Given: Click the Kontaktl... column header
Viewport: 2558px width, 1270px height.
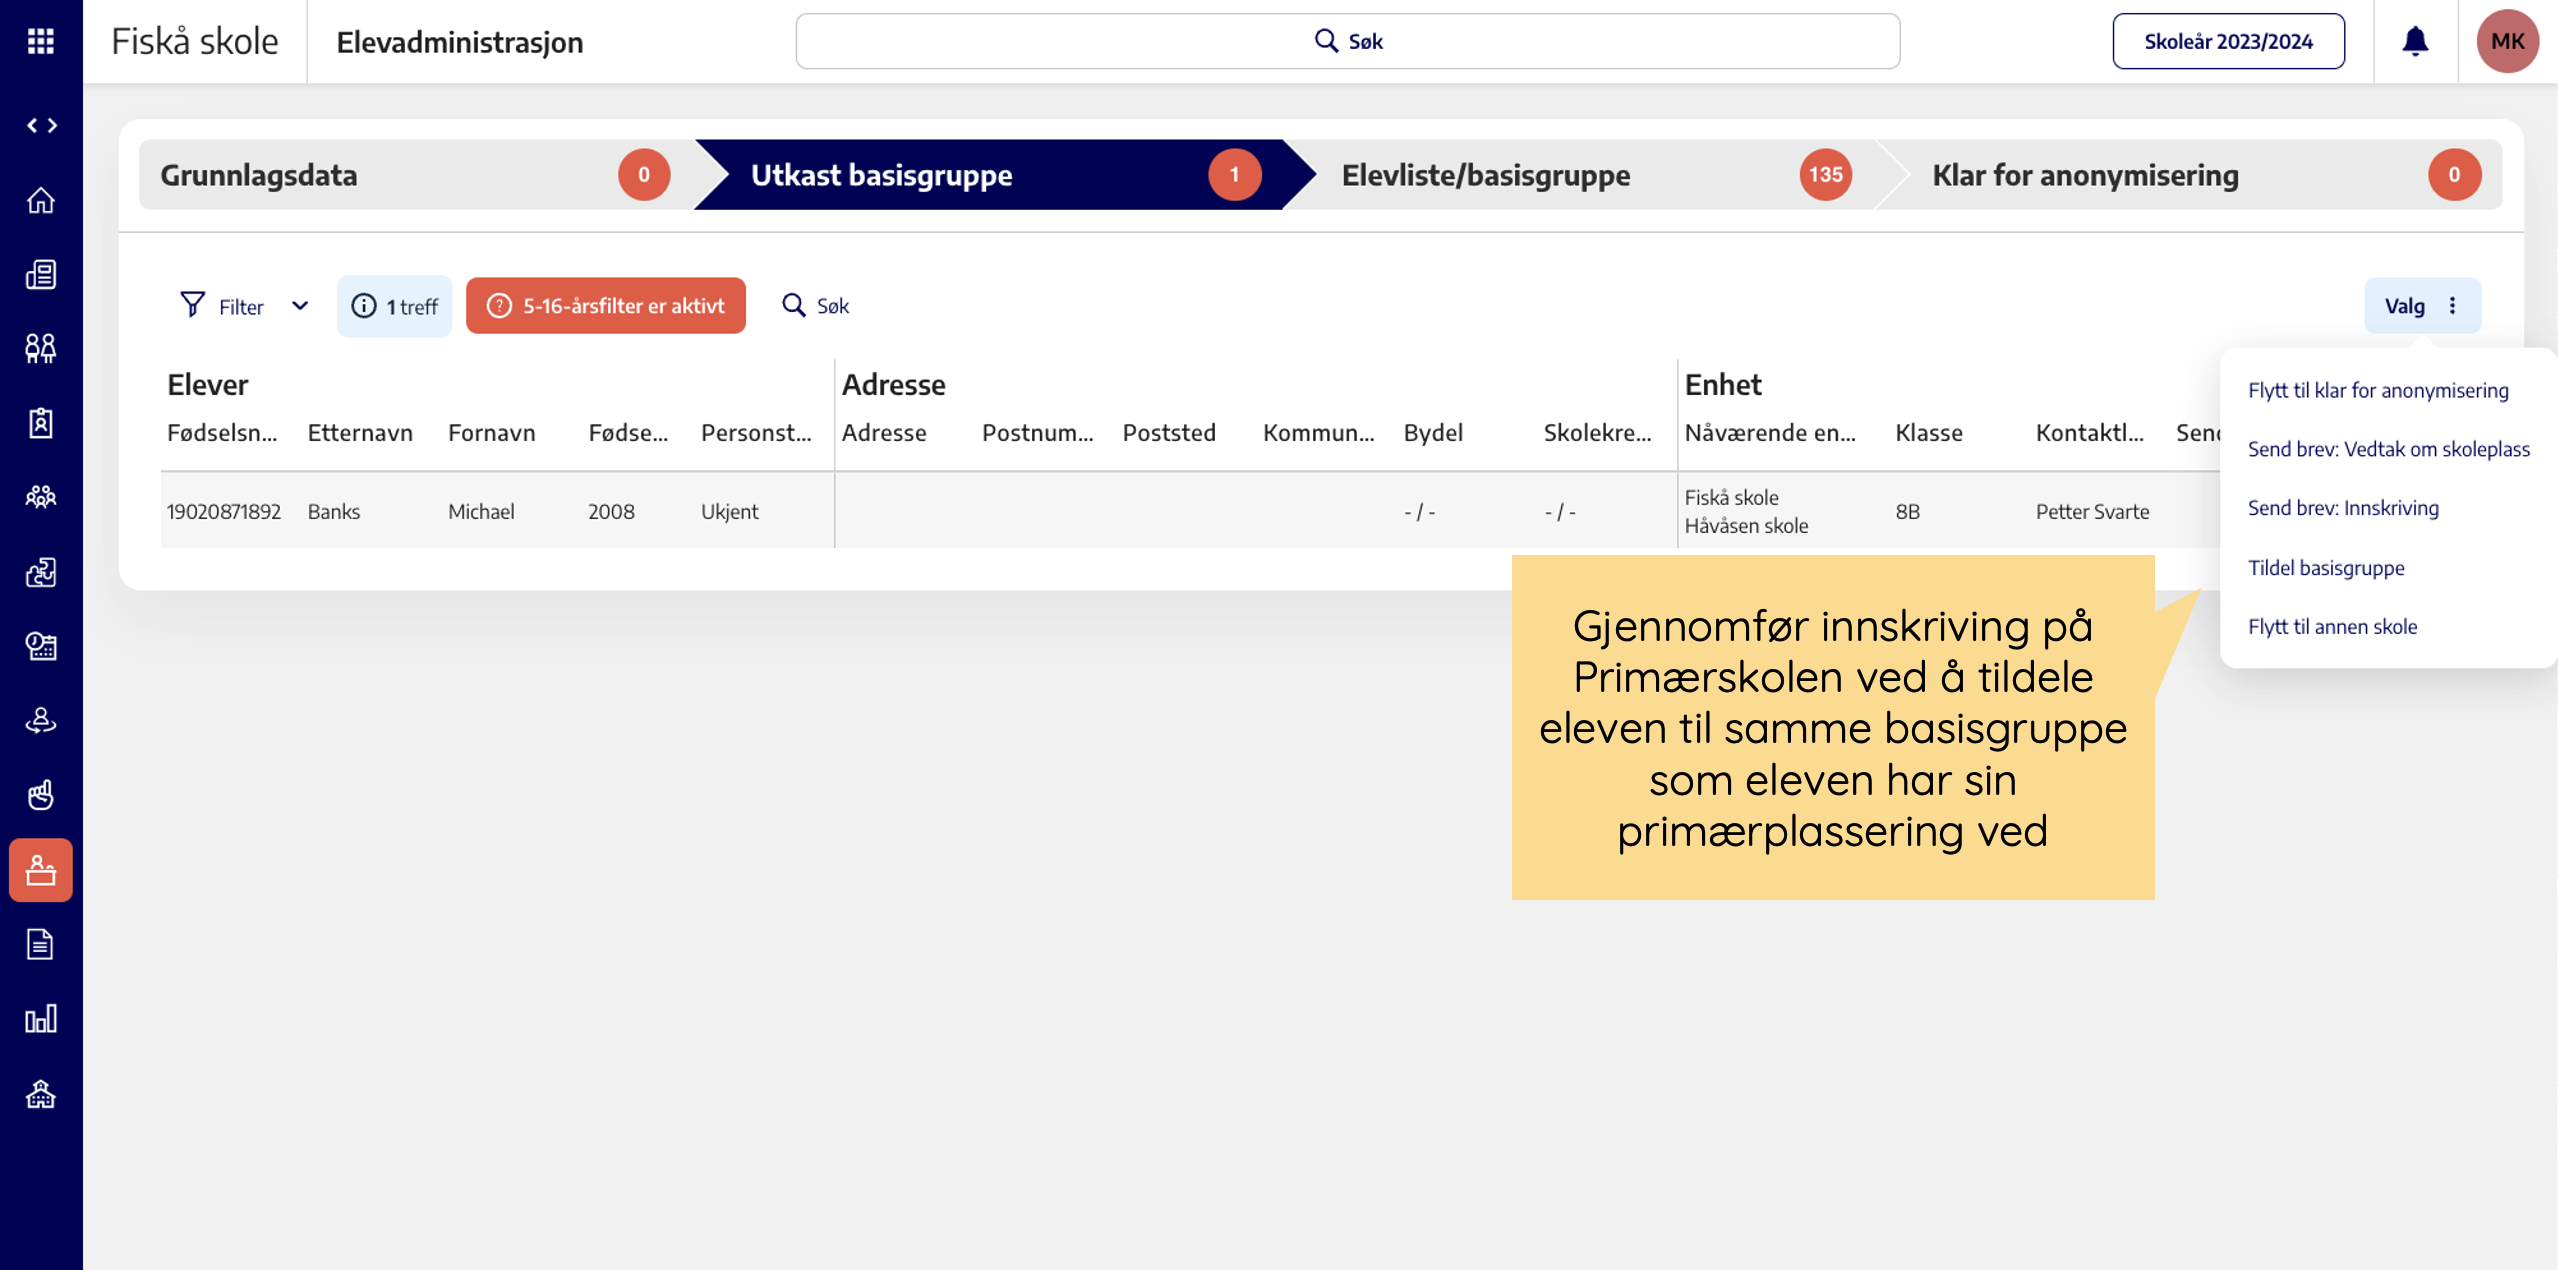Looking at the screenshot, I should (x=2090, y=433).
